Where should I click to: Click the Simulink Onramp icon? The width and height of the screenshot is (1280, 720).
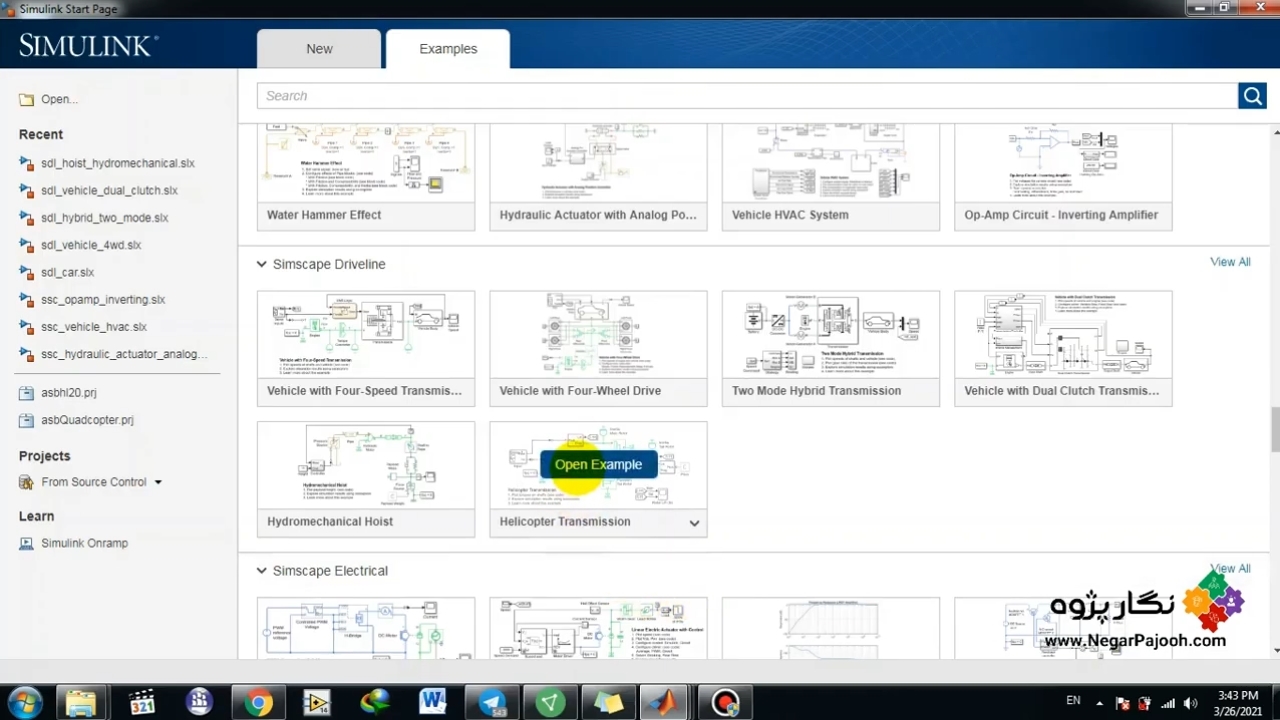point(26,543)
